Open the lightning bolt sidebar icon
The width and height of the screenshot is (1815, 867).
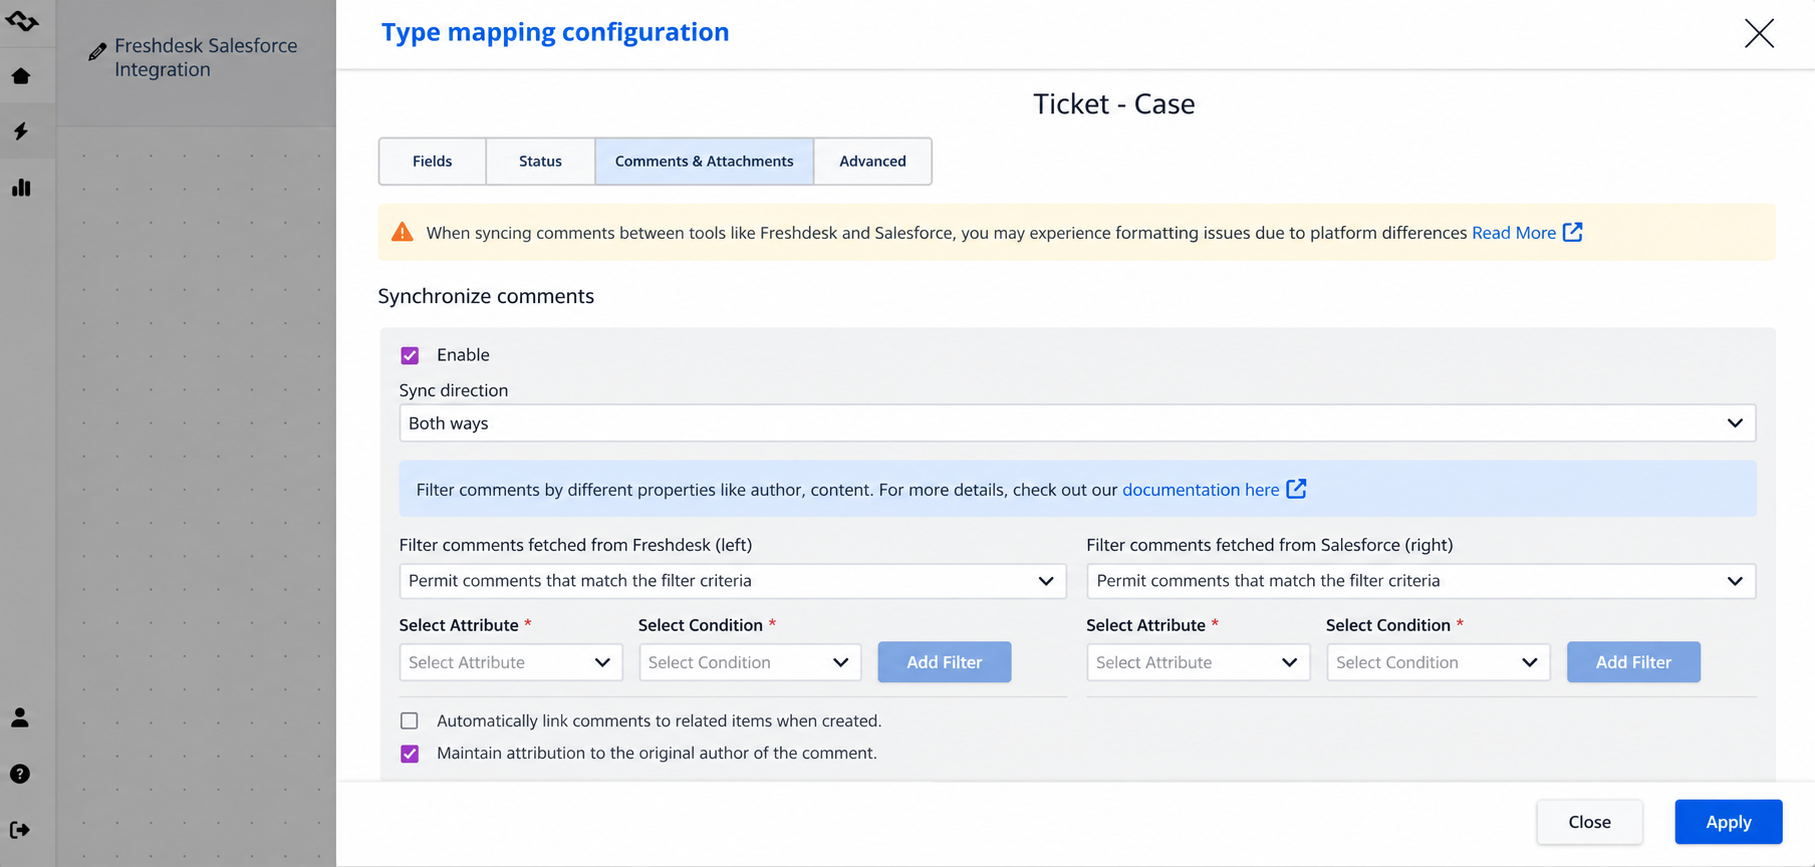click(21, 131)
